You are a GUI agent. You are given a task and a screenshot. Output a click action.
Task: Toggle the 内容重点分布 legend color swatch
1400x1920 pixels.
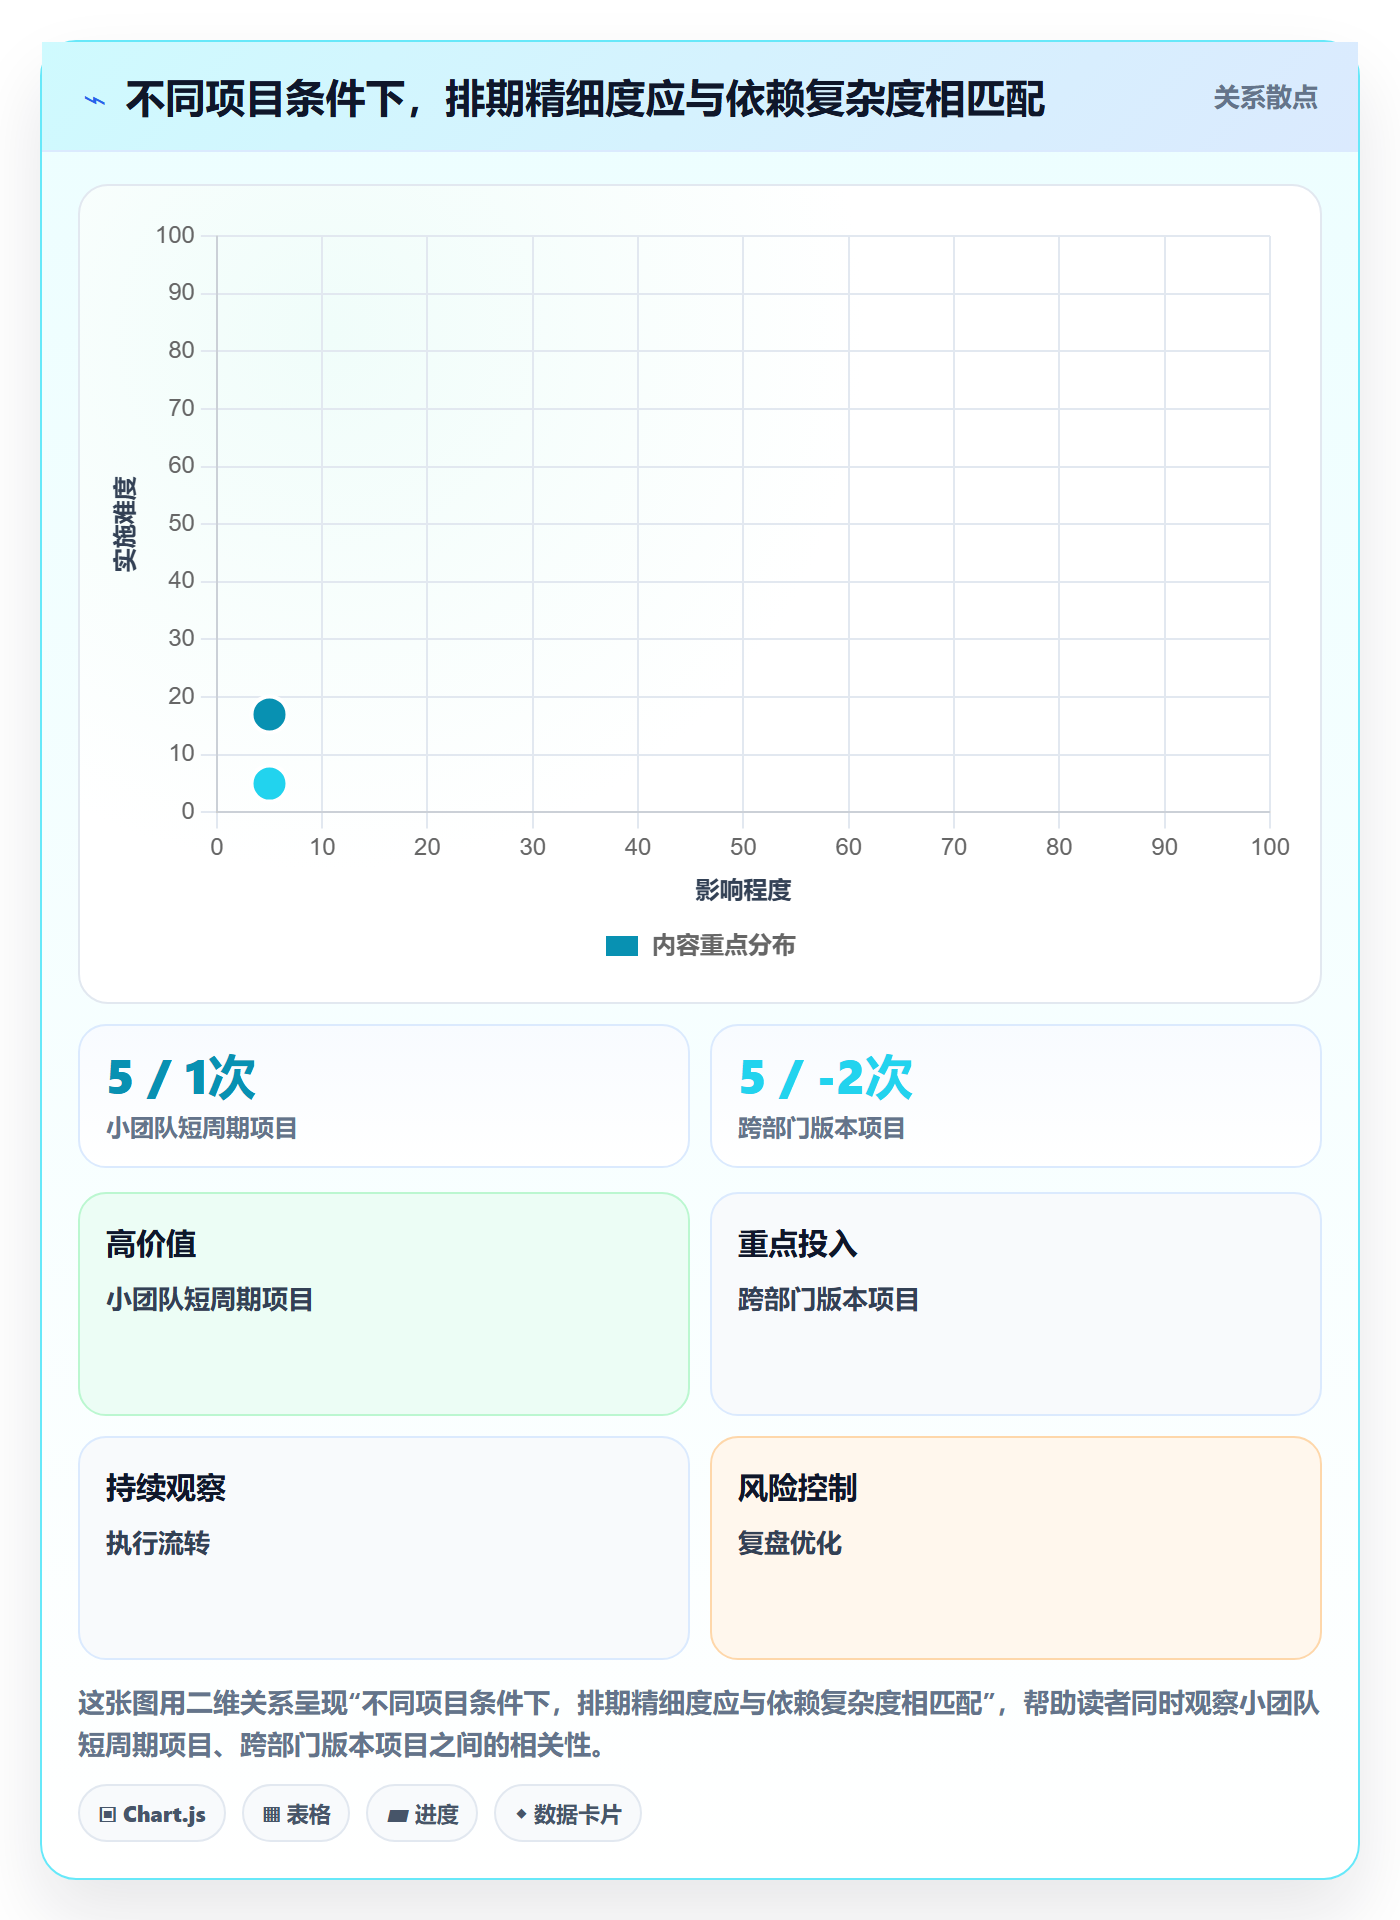tap(621, 946)
